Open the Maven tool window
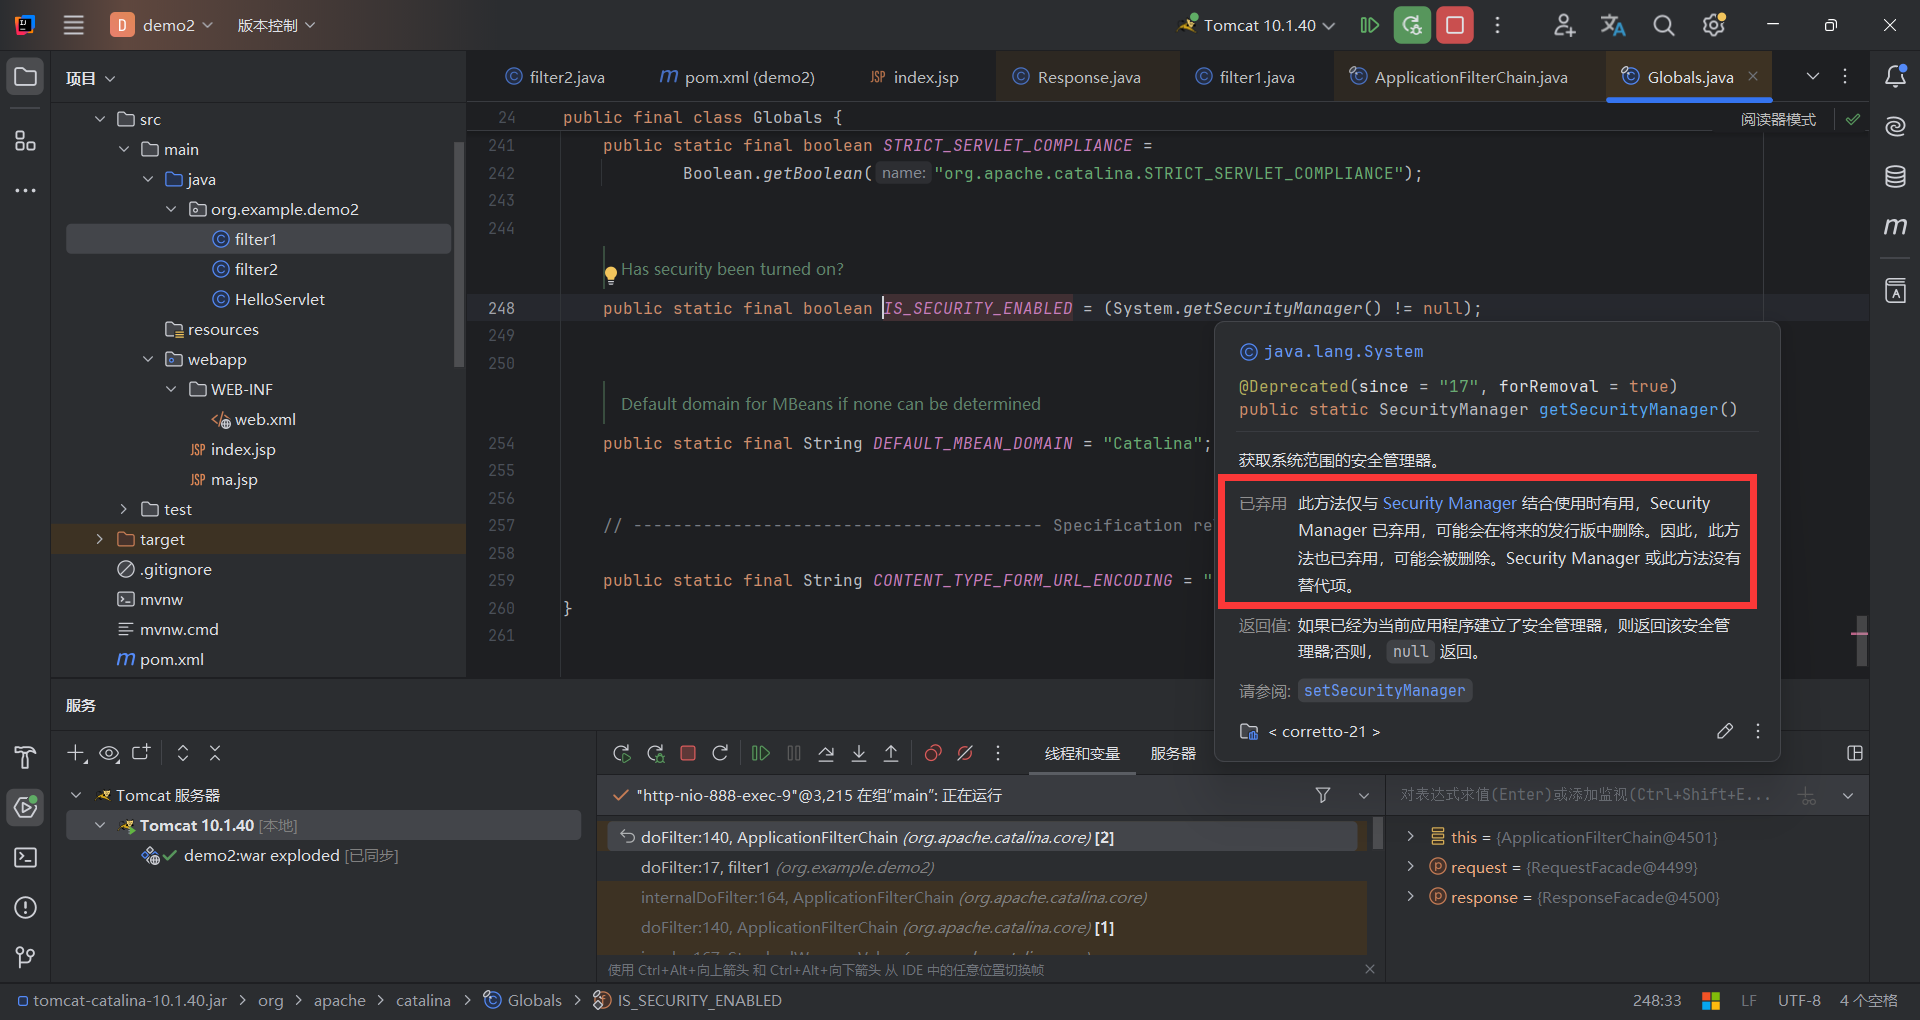1920x1020 pixels. tap(1895, 227)
